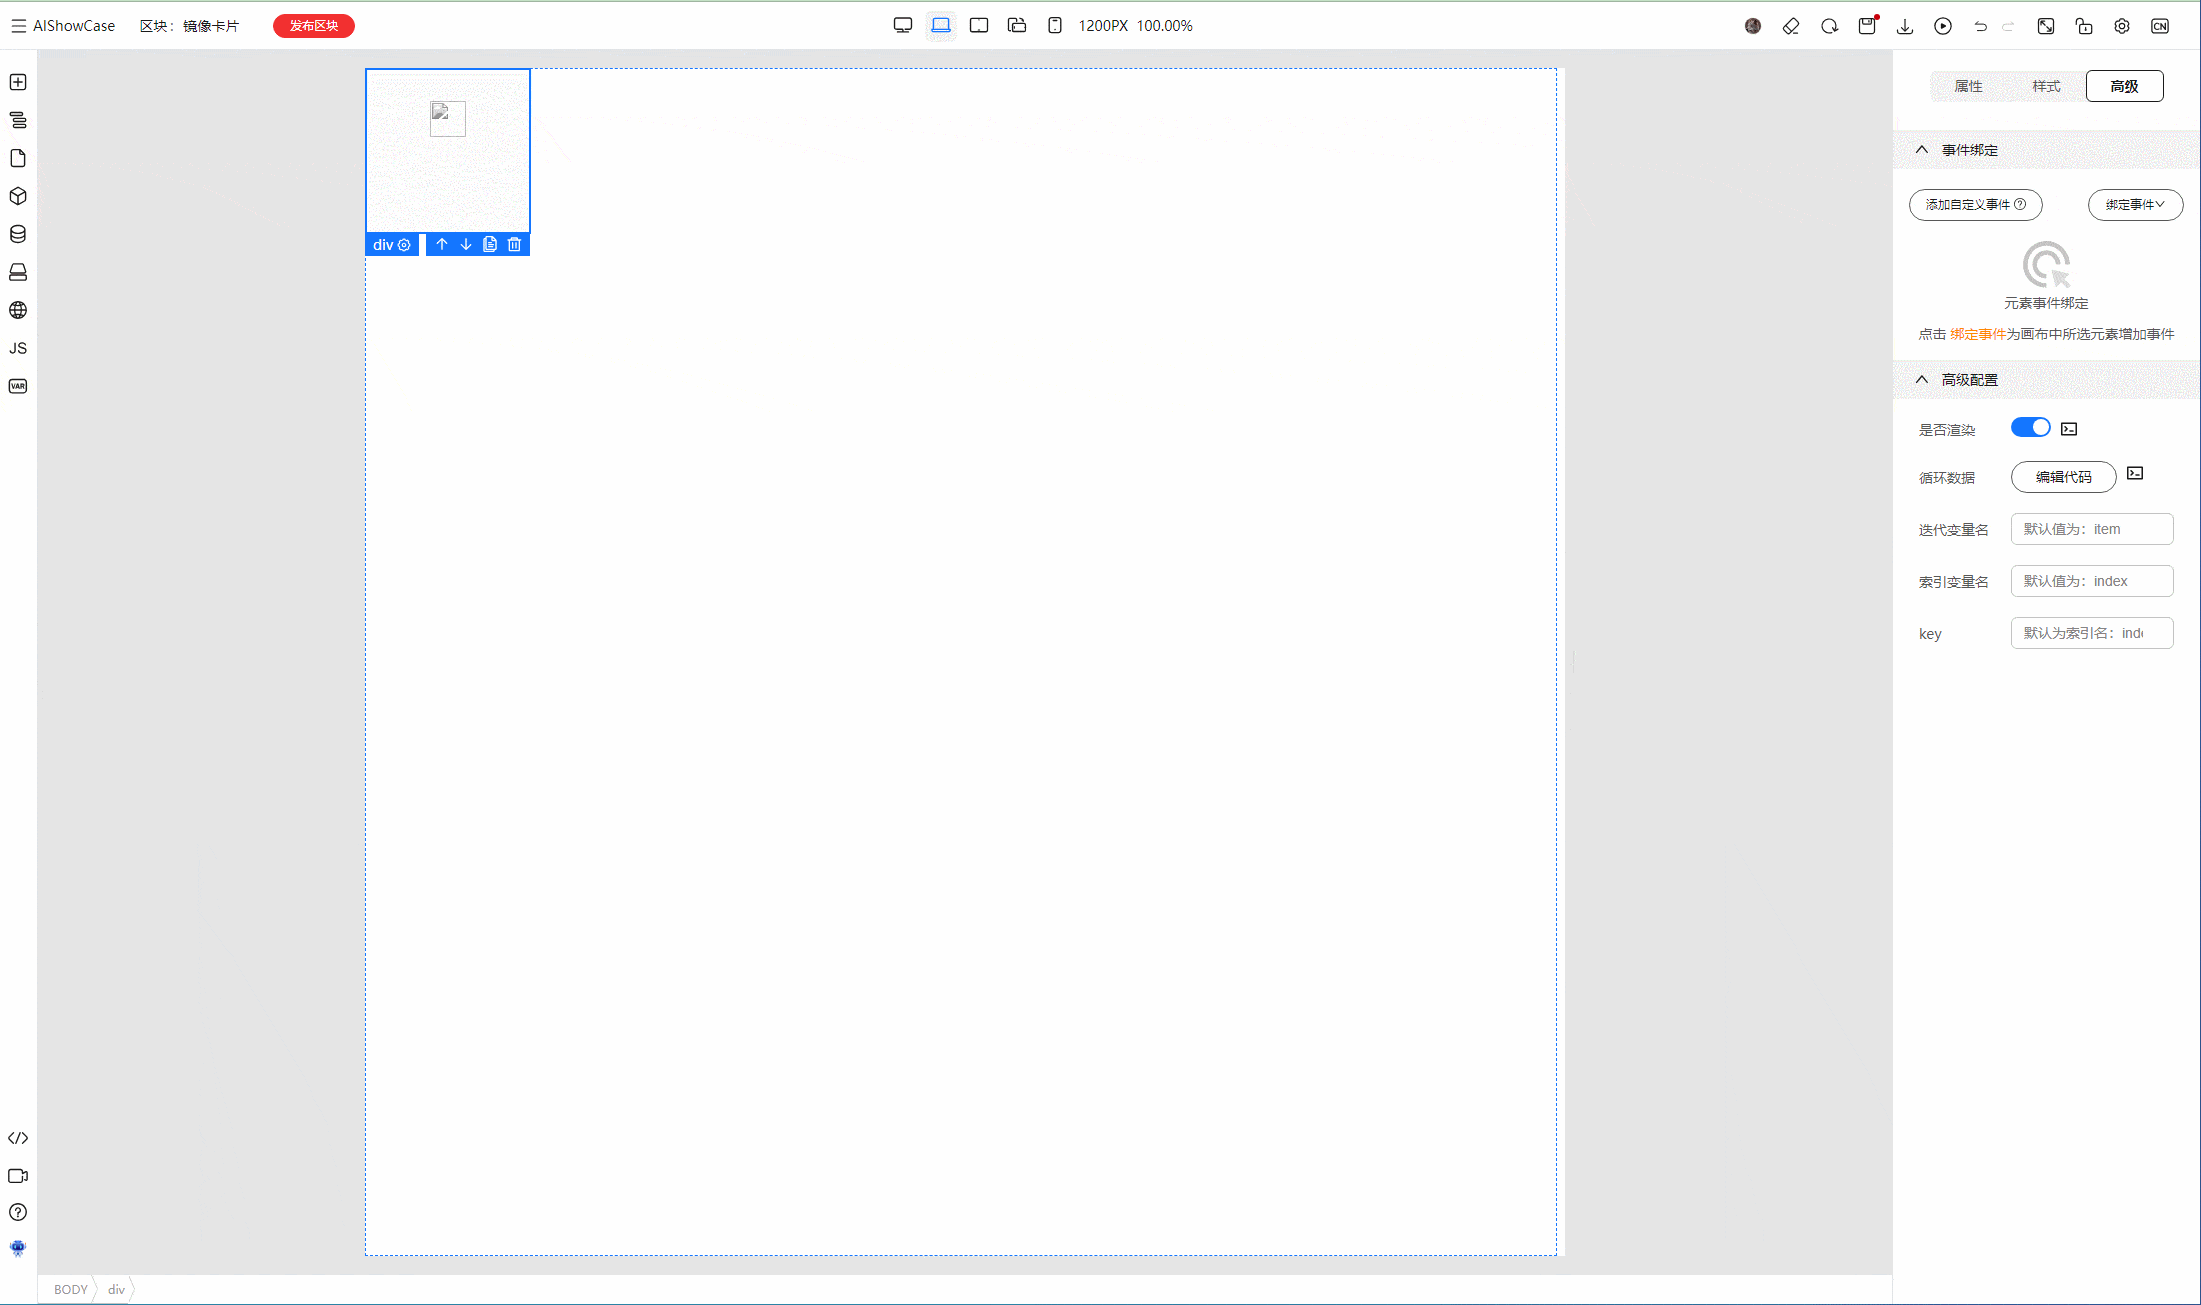The height and width of the screenshot is (1305, 2201).
Task: Toggle code mode icon beside 是否渲染 switch
Action: [x=2069, y=429]
